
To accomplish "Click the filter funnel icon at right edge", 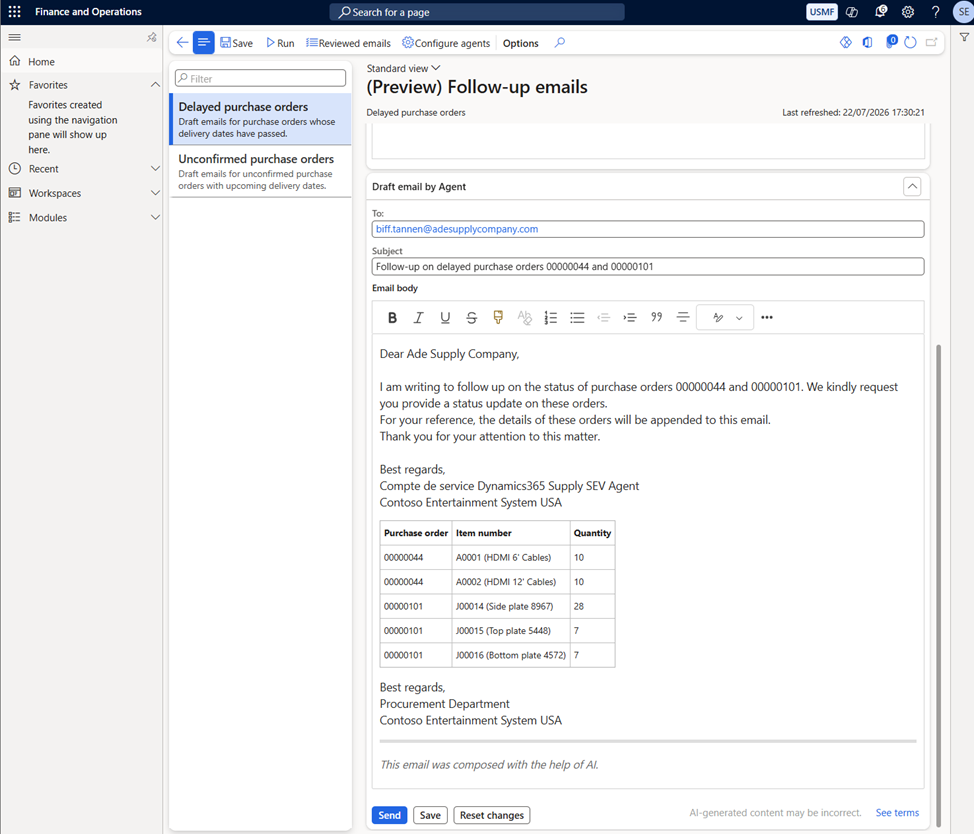I will coord(964,37).
